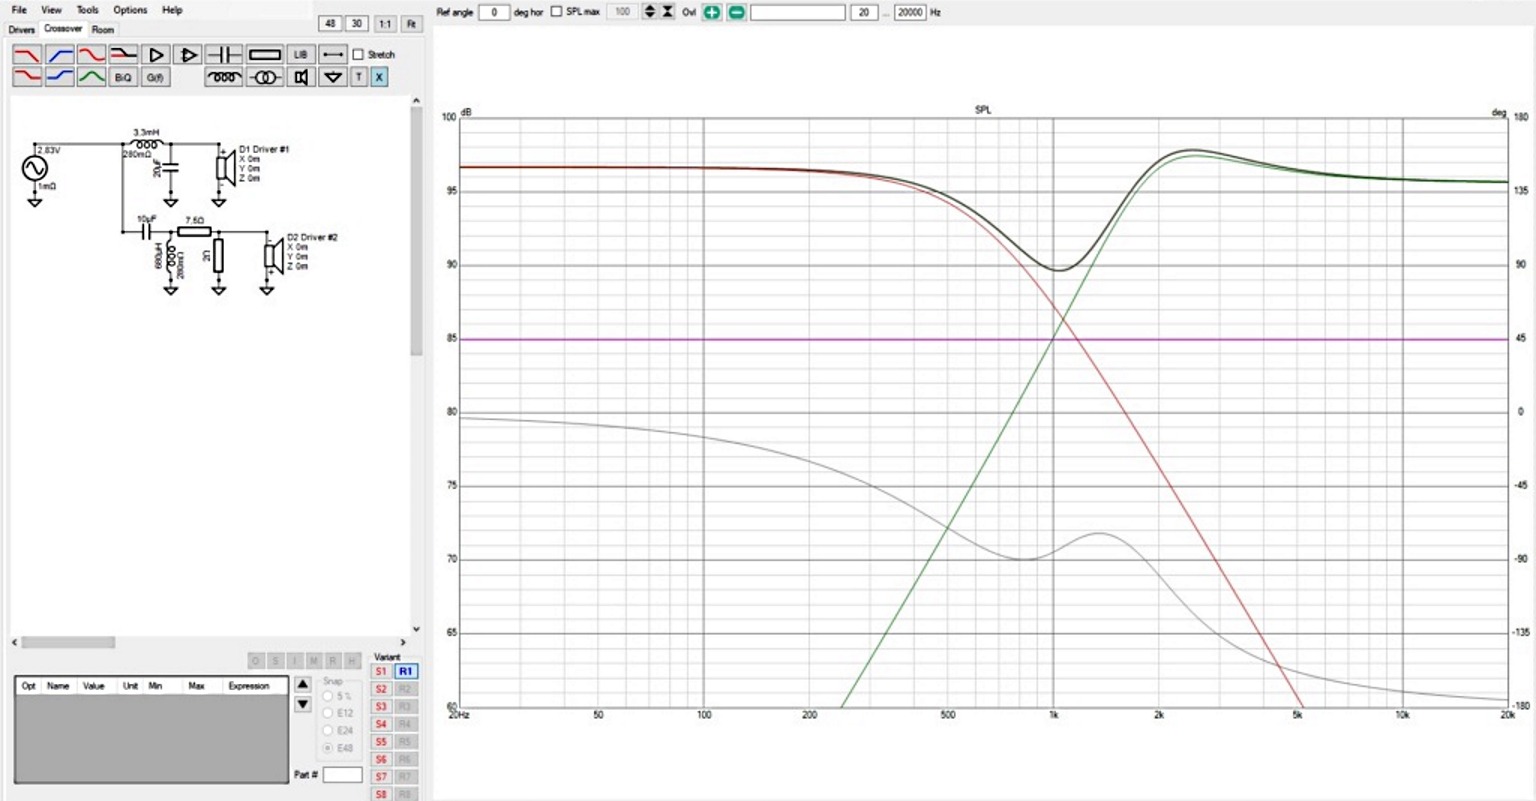The height and width of the screenshot is (801, 1536).
Task: Add the blue high-pass filter block, top row
Action: 59,54
